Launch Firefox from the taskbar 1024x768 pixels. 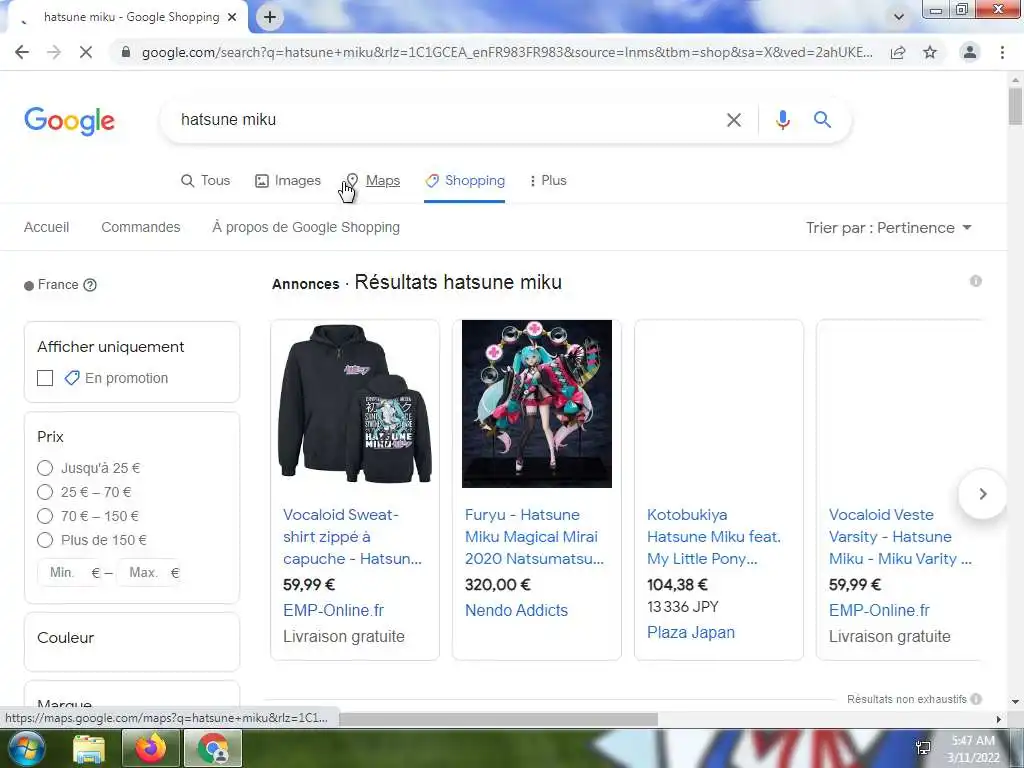tap(151, 748)
